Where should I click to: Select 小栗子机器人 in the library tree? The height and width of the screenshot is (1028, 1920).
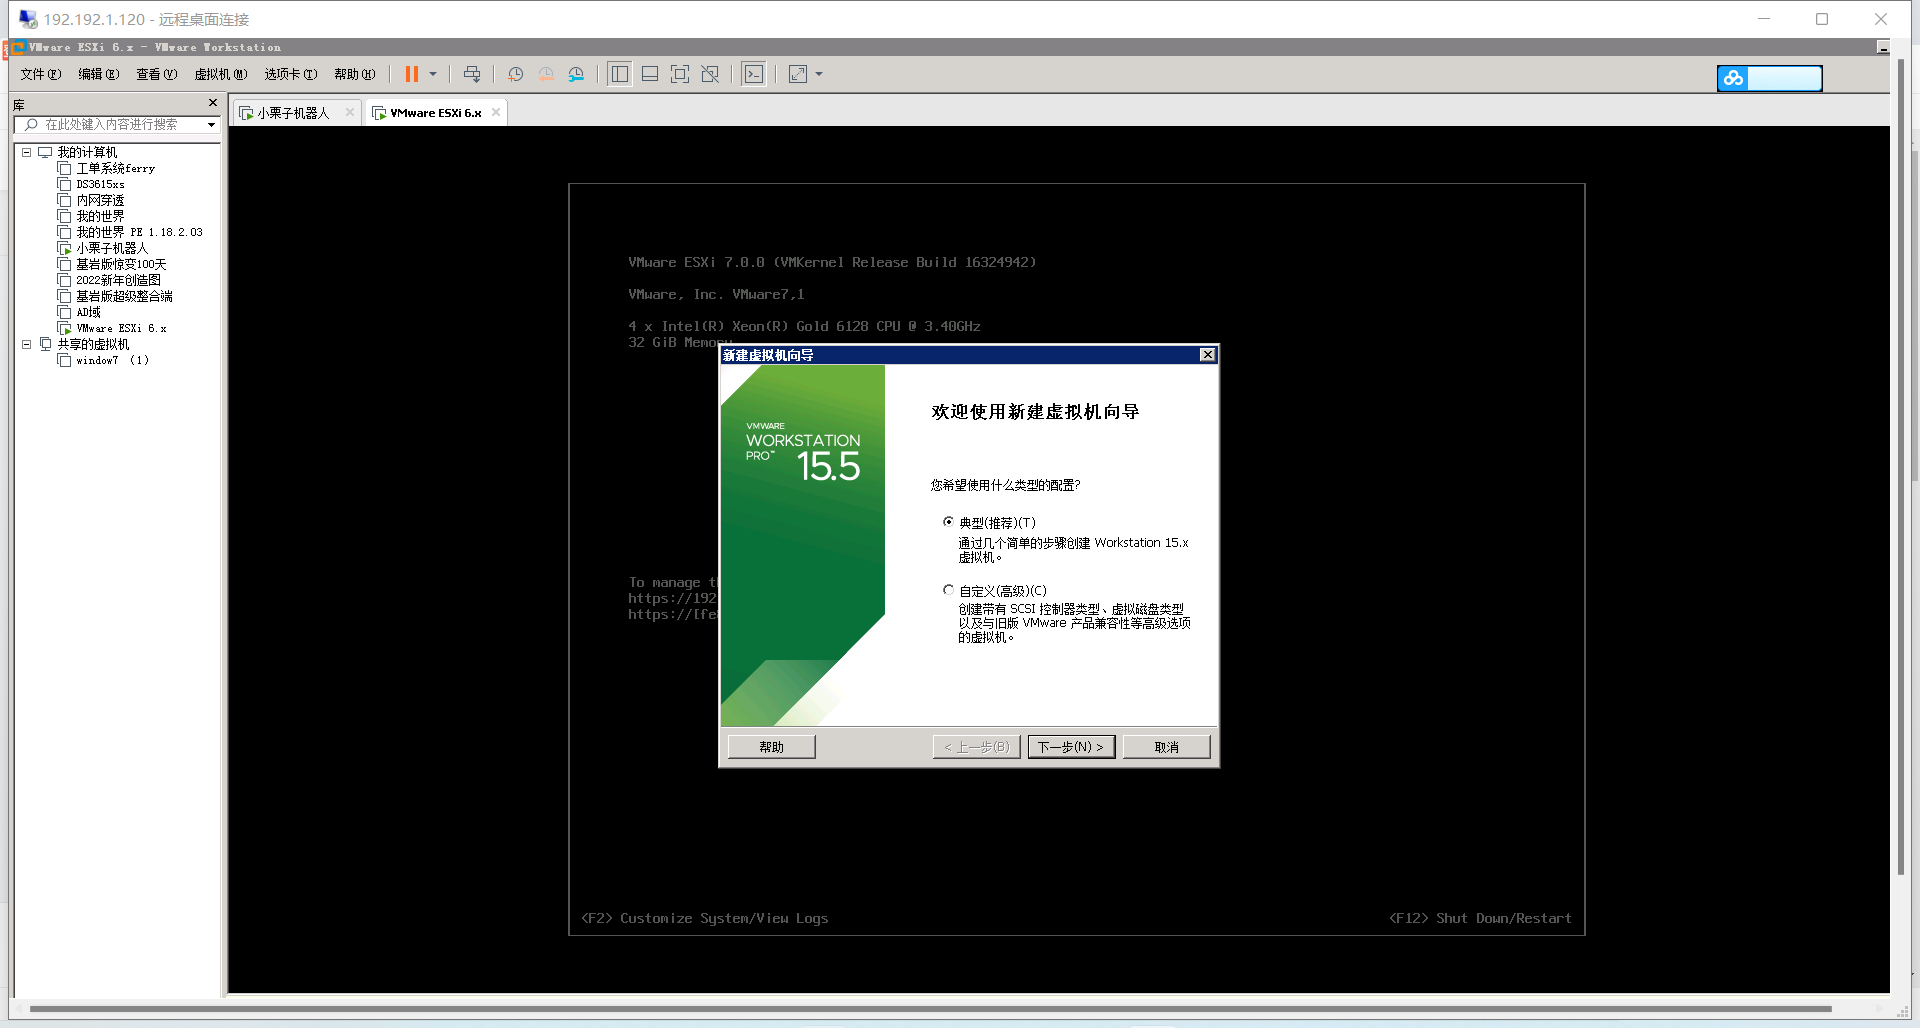click(x=112, y=248)
